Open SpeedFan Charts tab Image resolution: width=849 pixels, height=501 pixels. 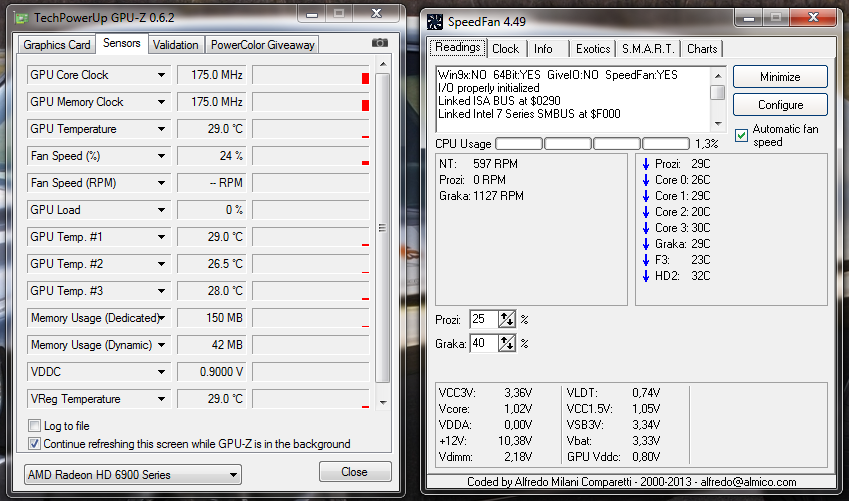point(702,49)
